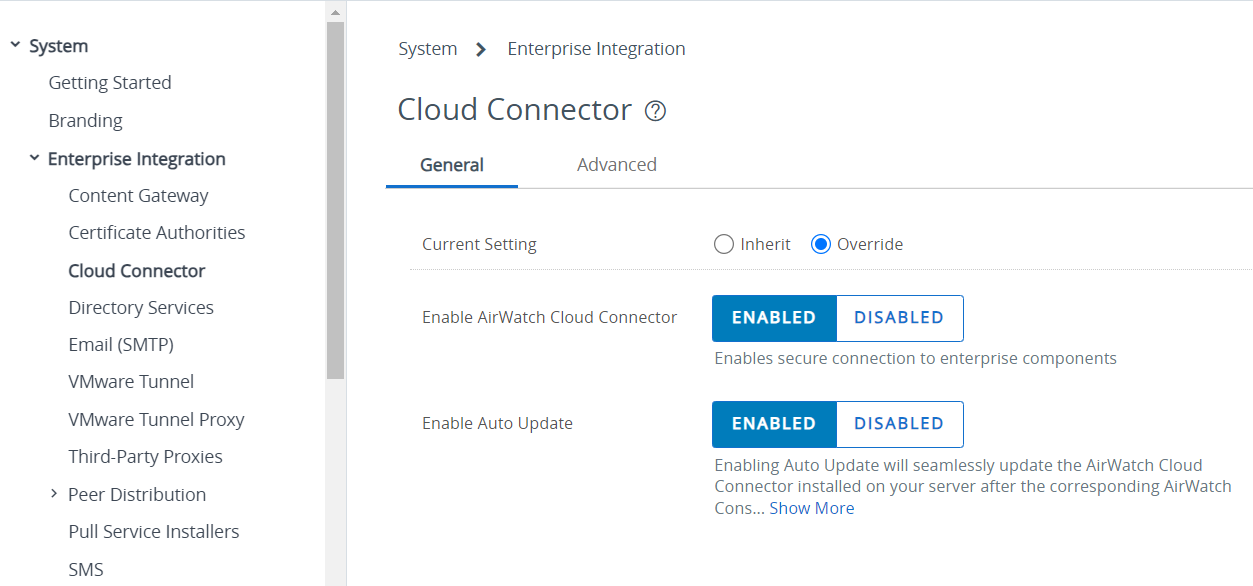Open Pull Service Installers settings
This screenshot has height=586, width=1253.
[154, 532]
